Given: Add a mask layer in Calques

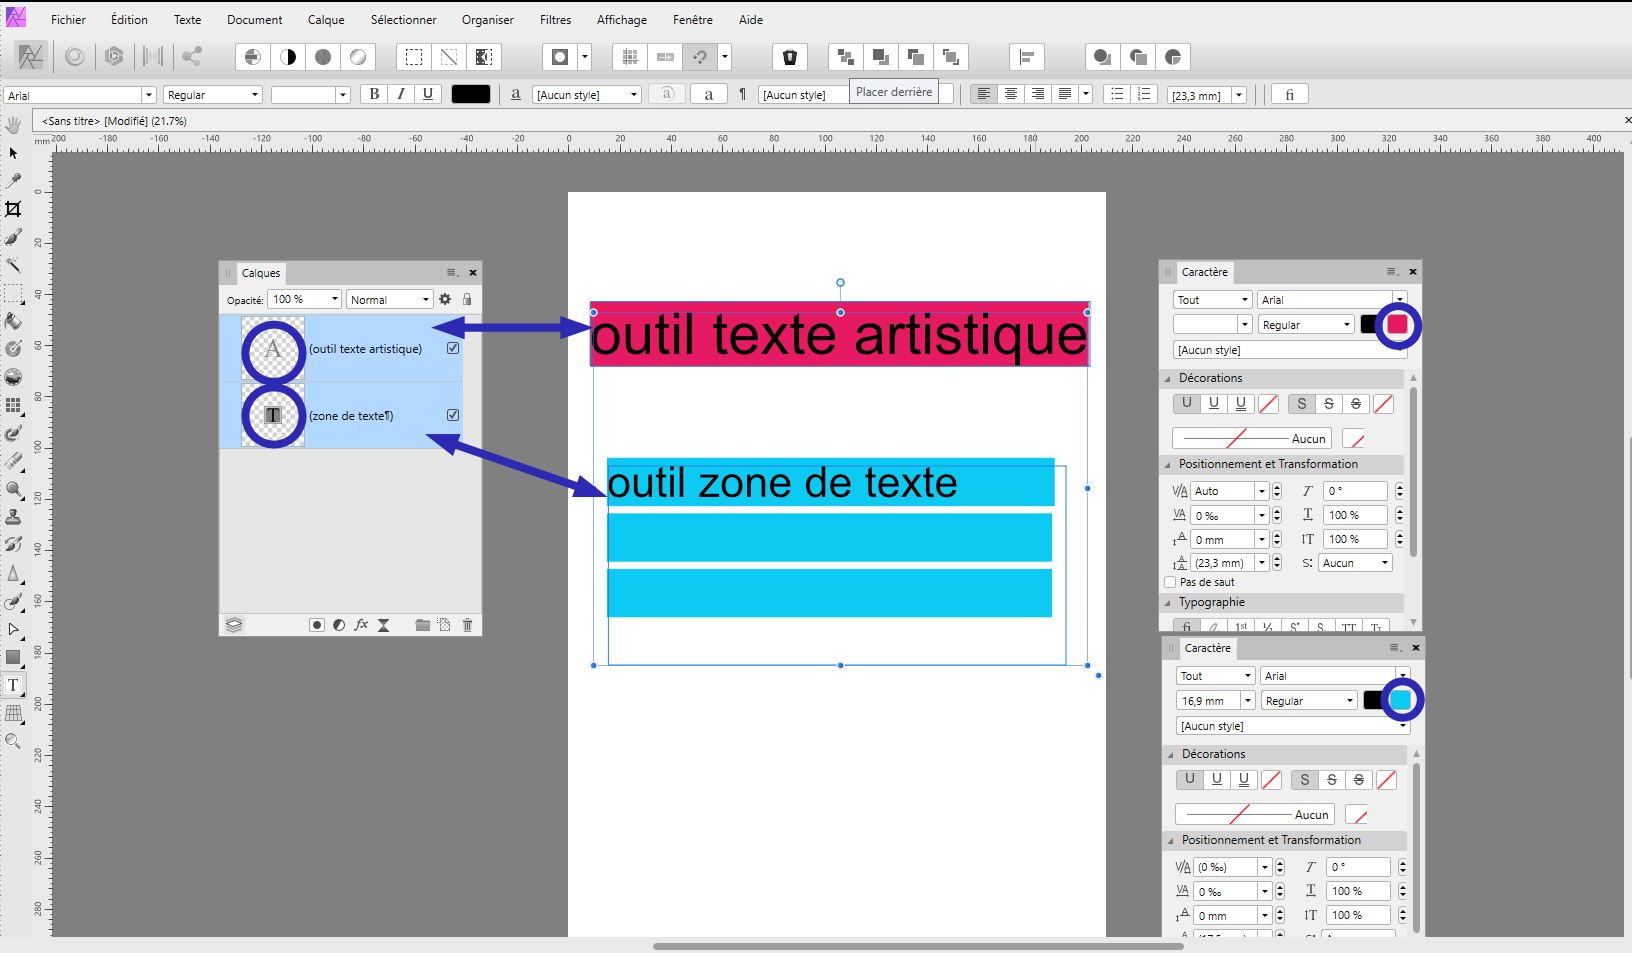Looking at the screenshot, I should pos(317,625).
